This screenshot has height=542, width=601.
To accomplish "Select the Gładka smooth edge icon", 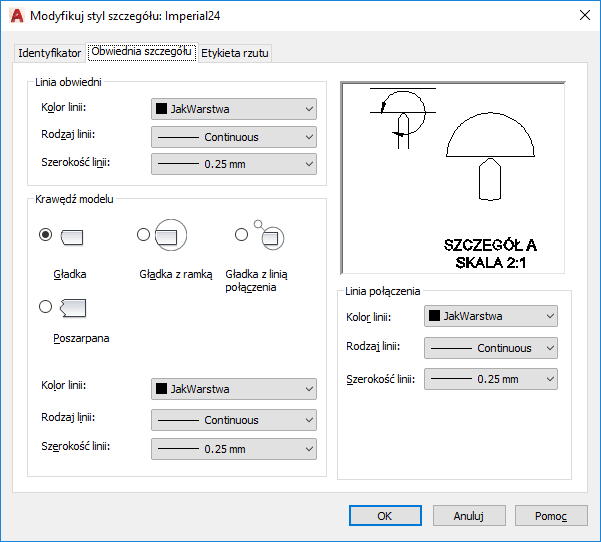I will pos(72,237).
